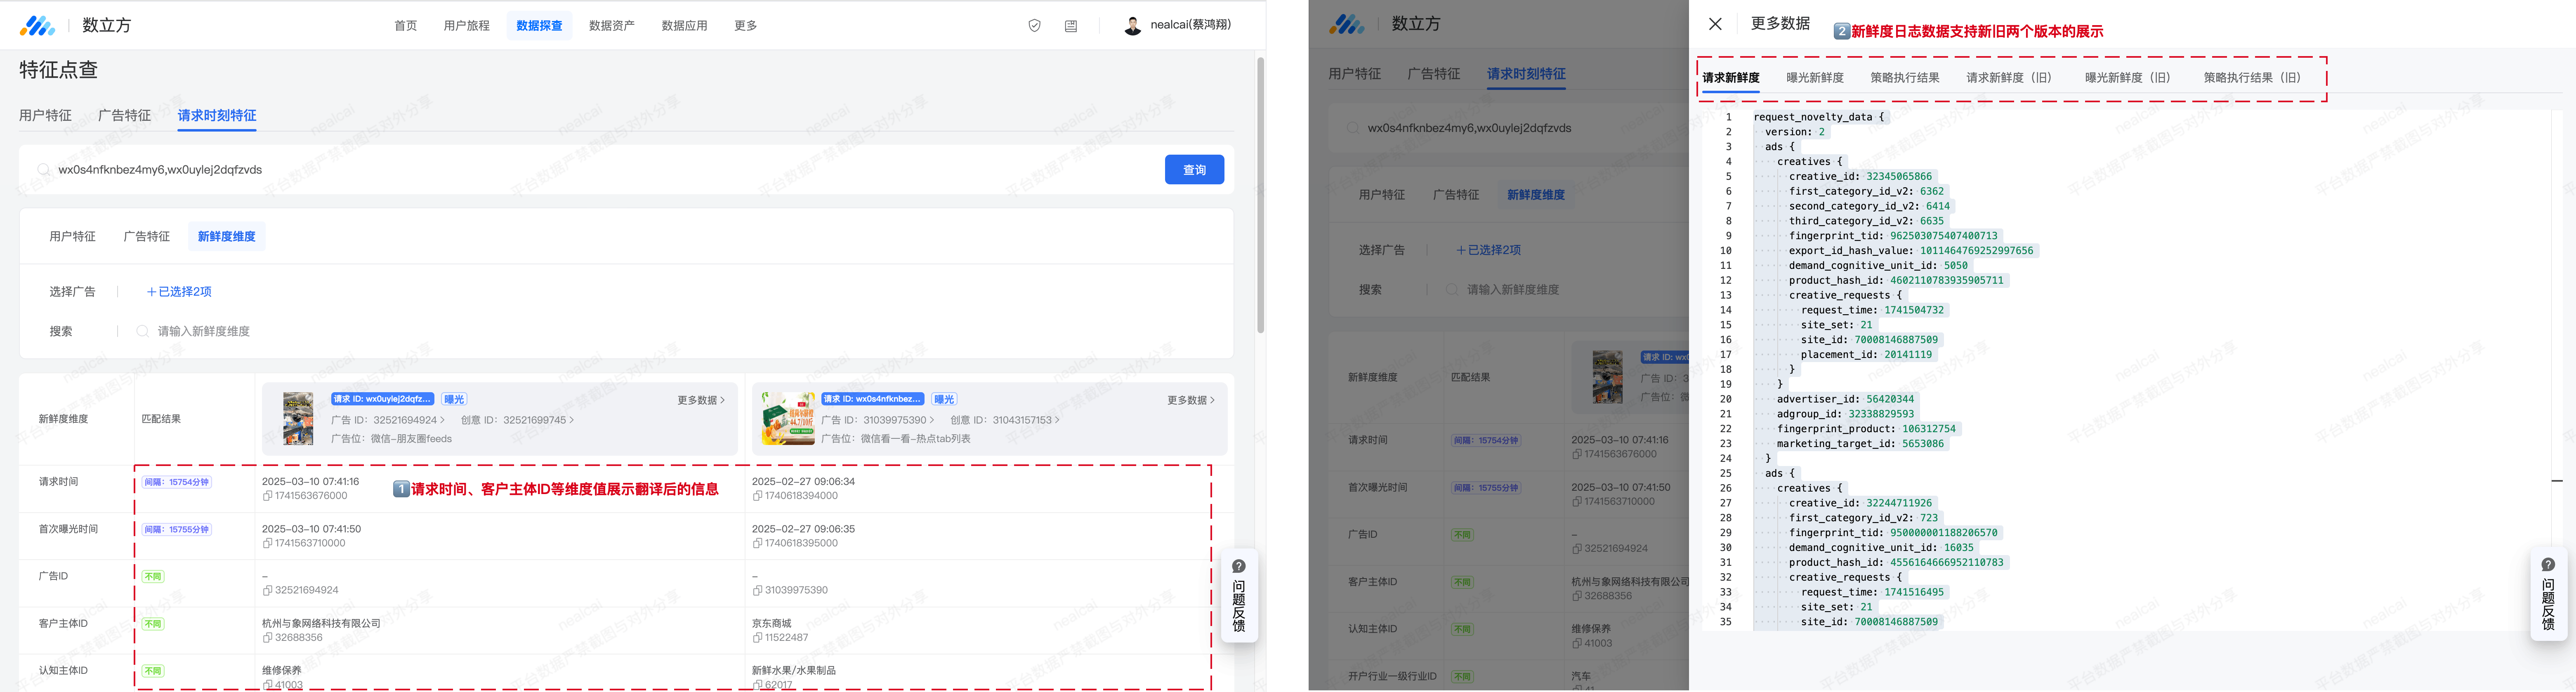Click the 数立方 logo in left header
The height and width of the screenshot is (692, 2576).
pyautogui.click(x=38, y=26)
